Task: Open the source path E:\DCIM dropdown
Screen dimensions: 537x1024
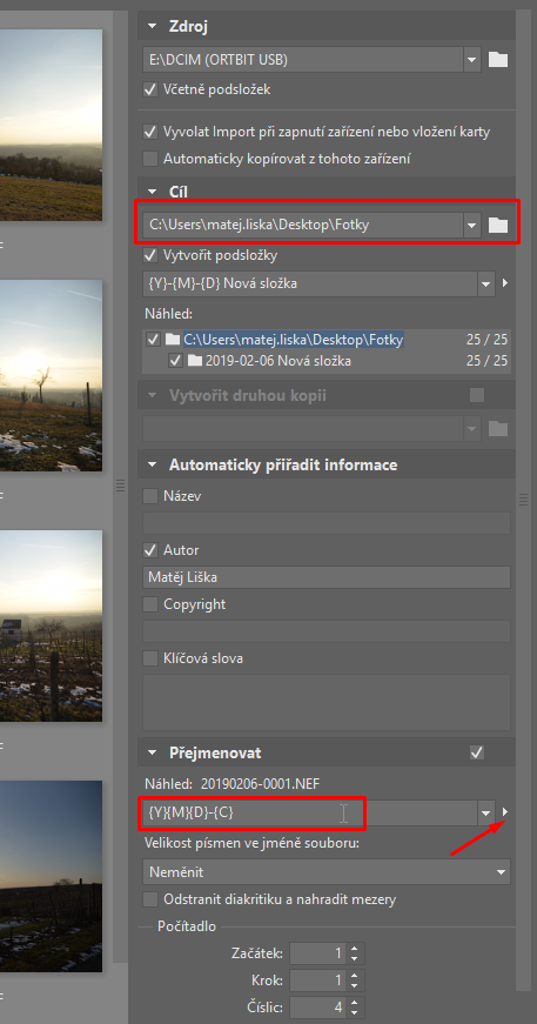Action: click(x=472, y=60)
